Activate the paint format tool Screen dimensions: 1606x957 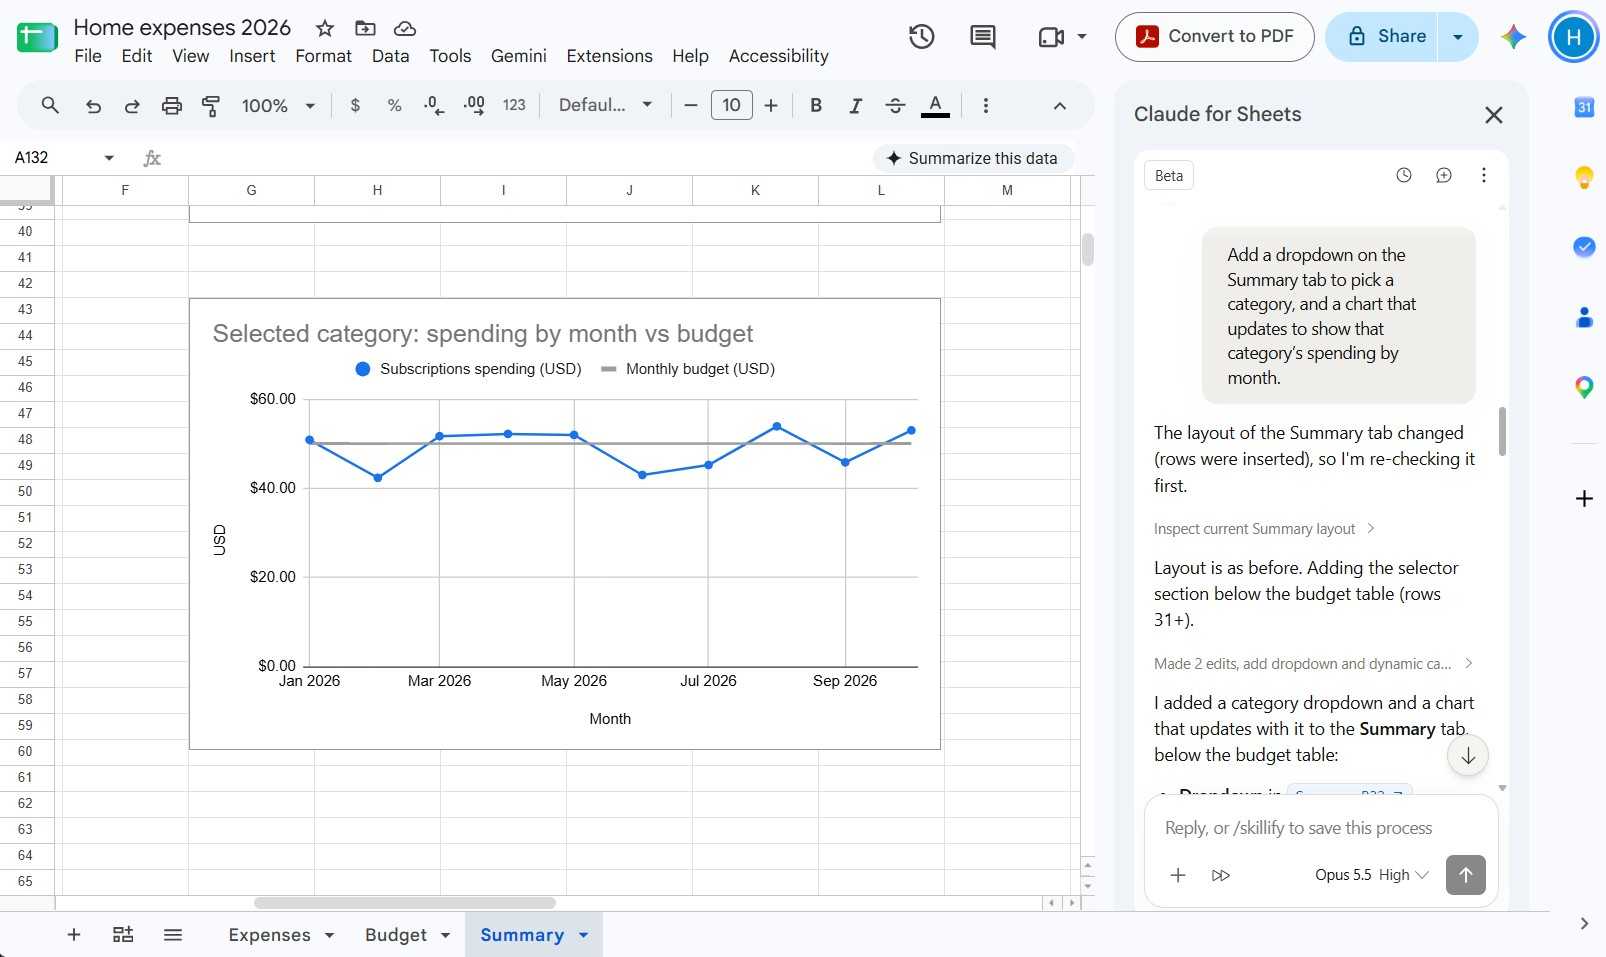[x=211, y=105]
